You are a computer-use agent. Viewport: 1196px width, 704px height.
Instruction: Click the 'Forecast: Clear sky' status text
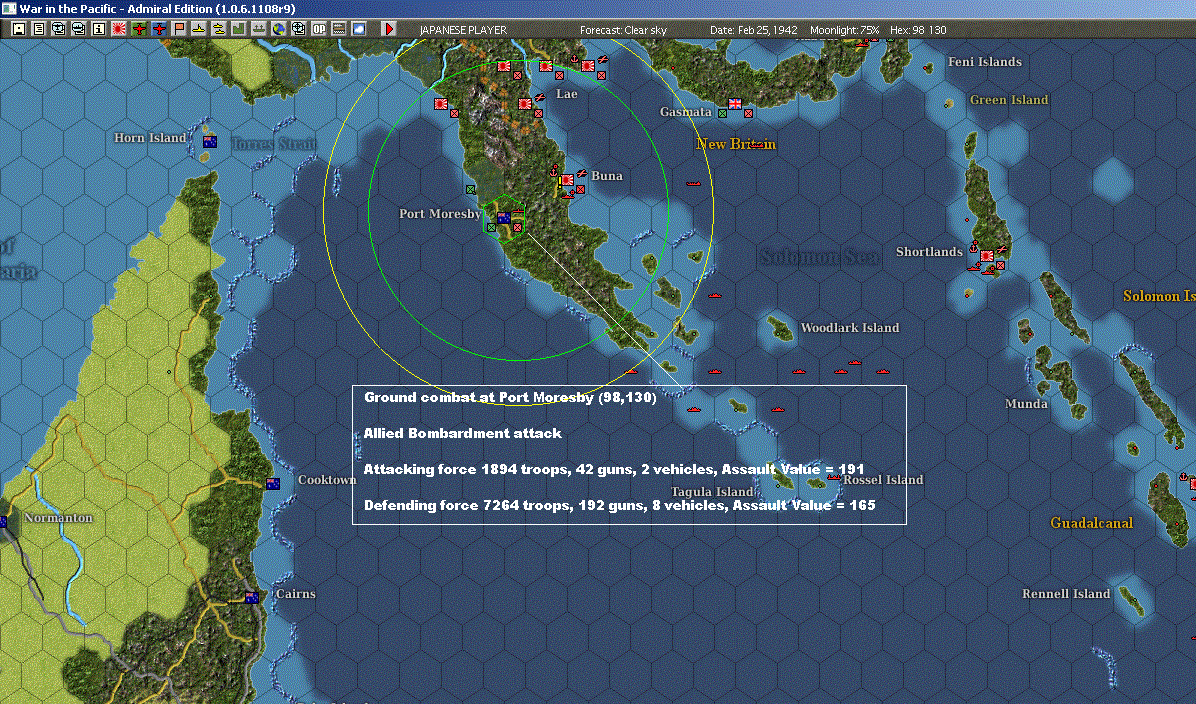[x=623, y=30]
